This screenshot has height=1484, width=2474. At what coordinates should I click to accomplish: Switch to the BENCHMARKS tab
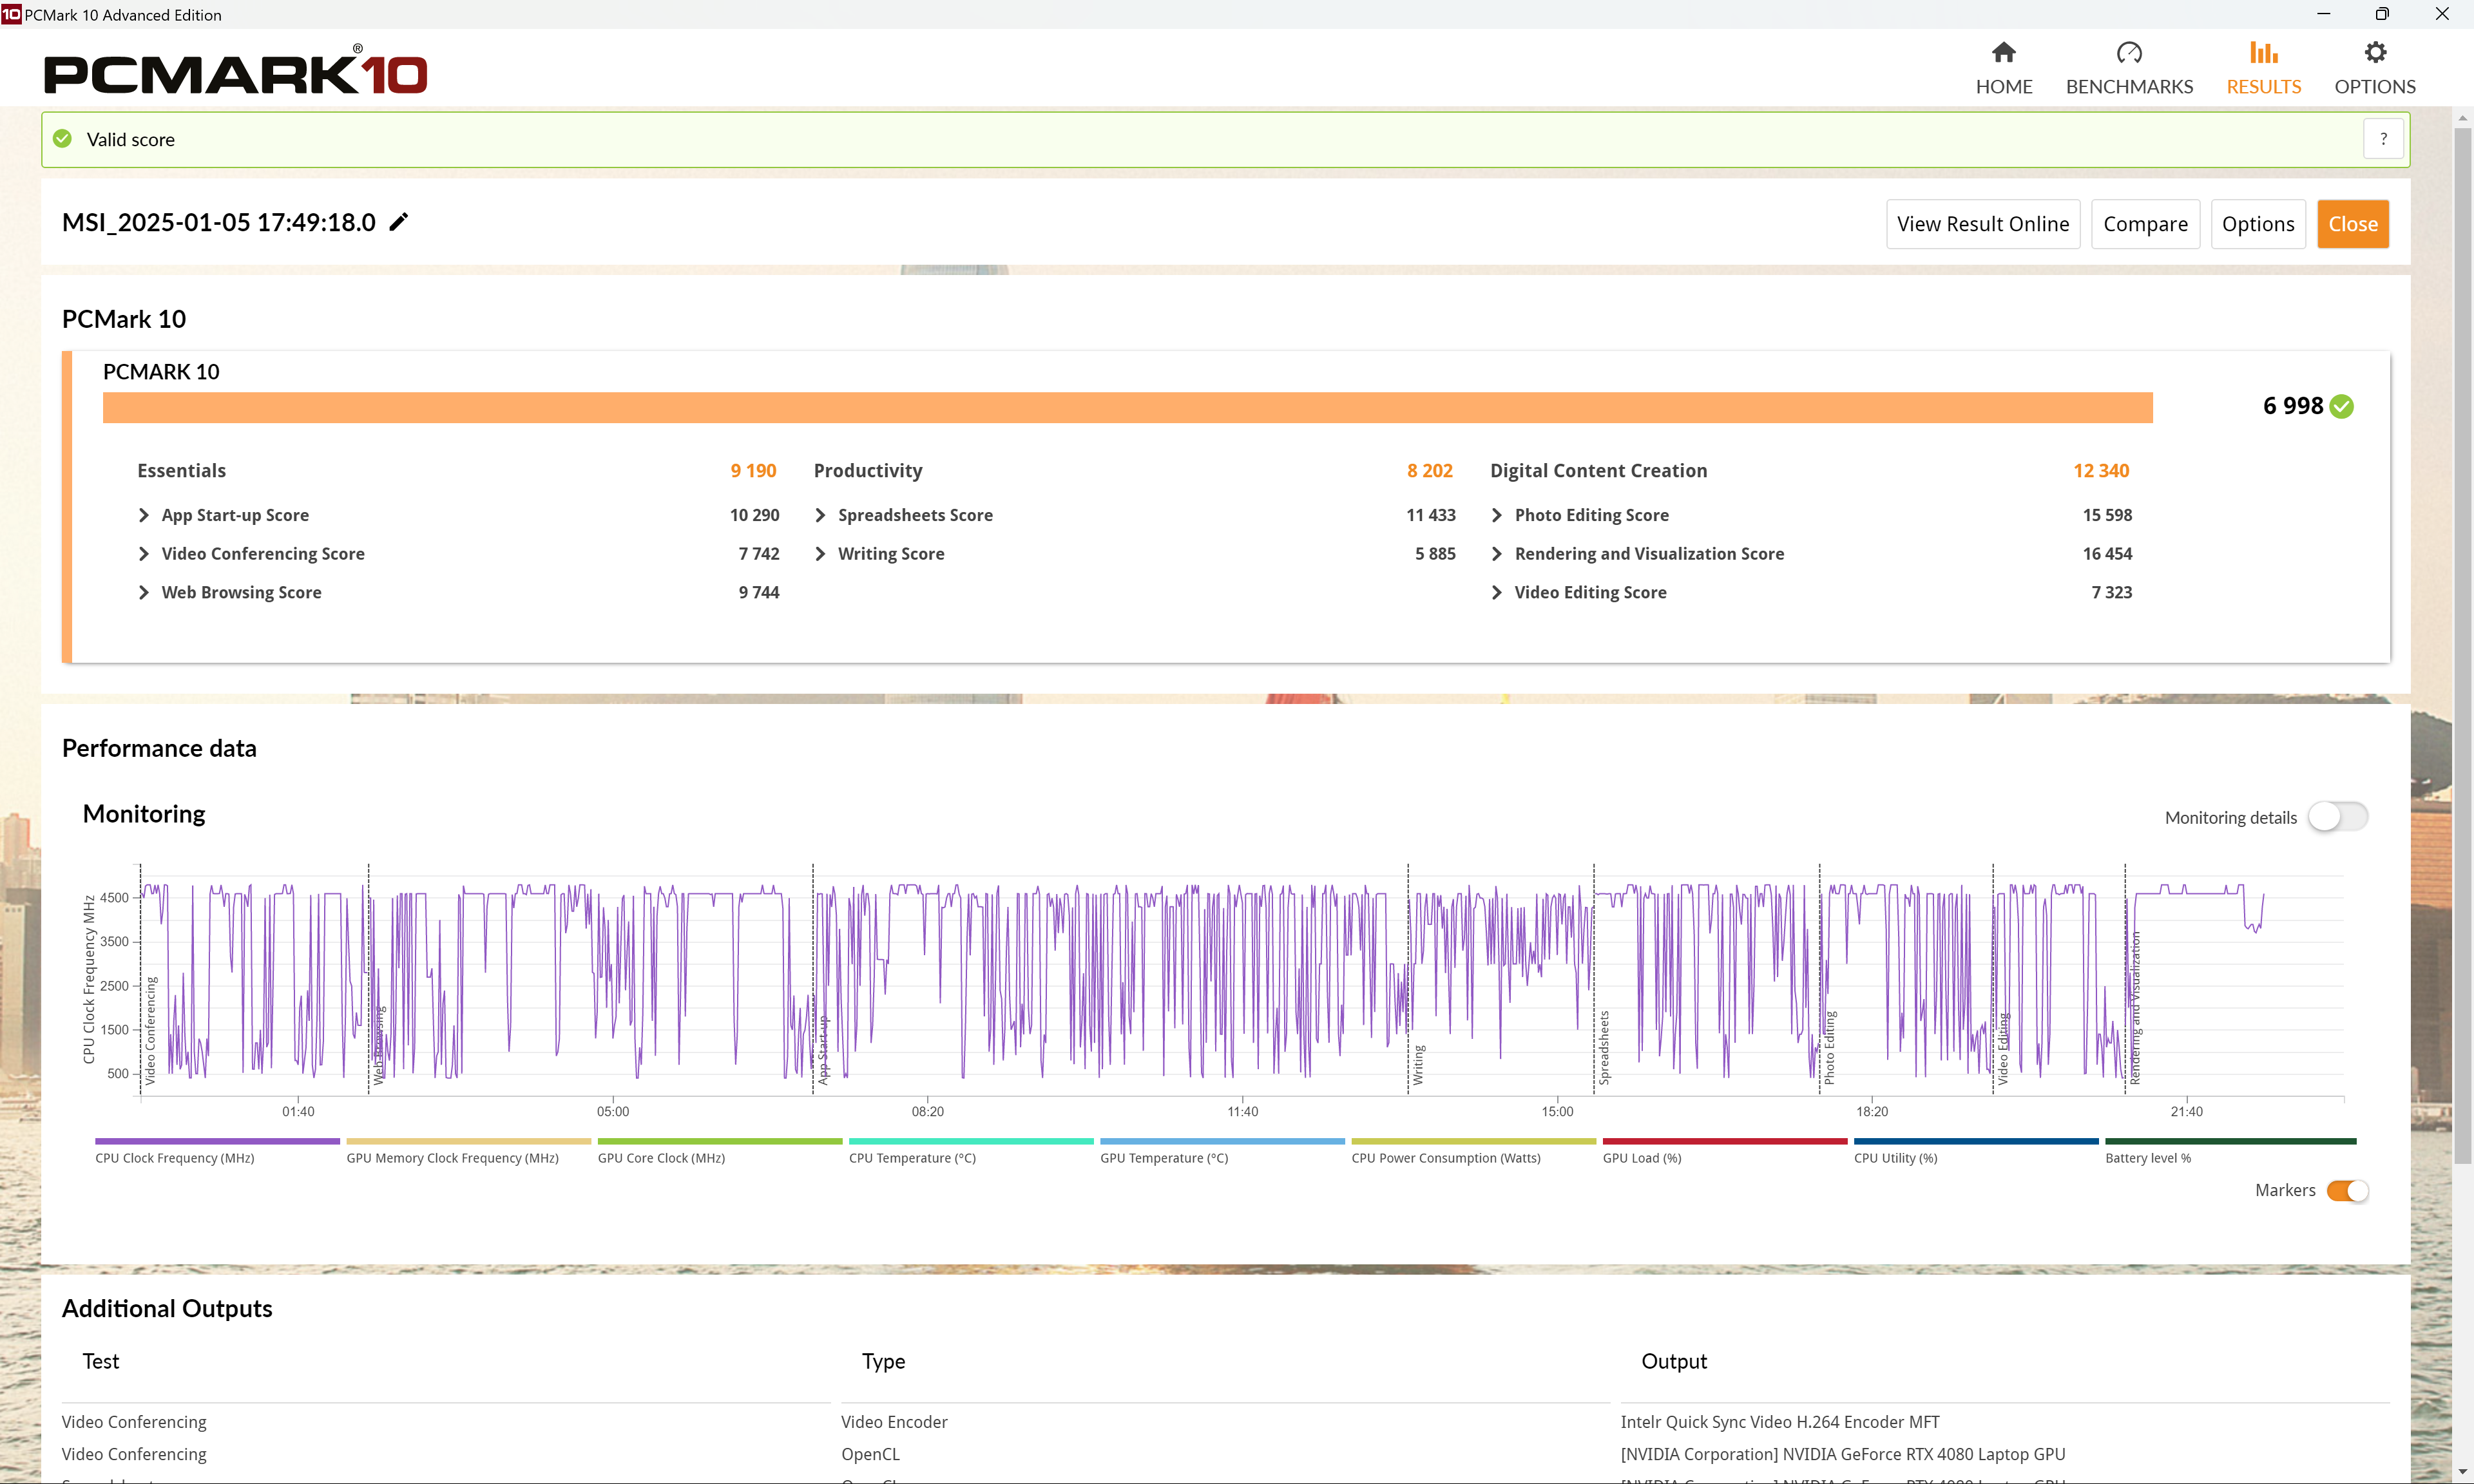[2129, 87]
